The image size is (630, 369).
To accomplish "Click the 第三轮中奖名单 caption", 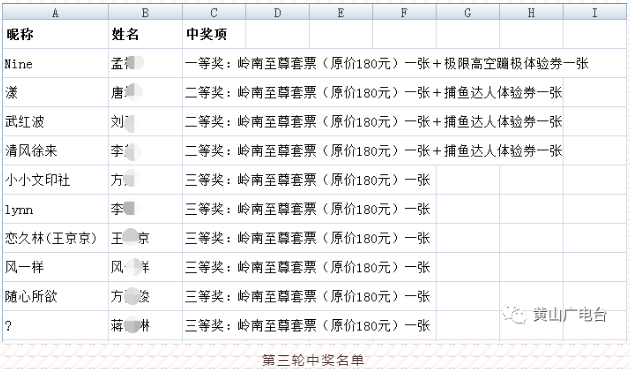I will point(313,360).
